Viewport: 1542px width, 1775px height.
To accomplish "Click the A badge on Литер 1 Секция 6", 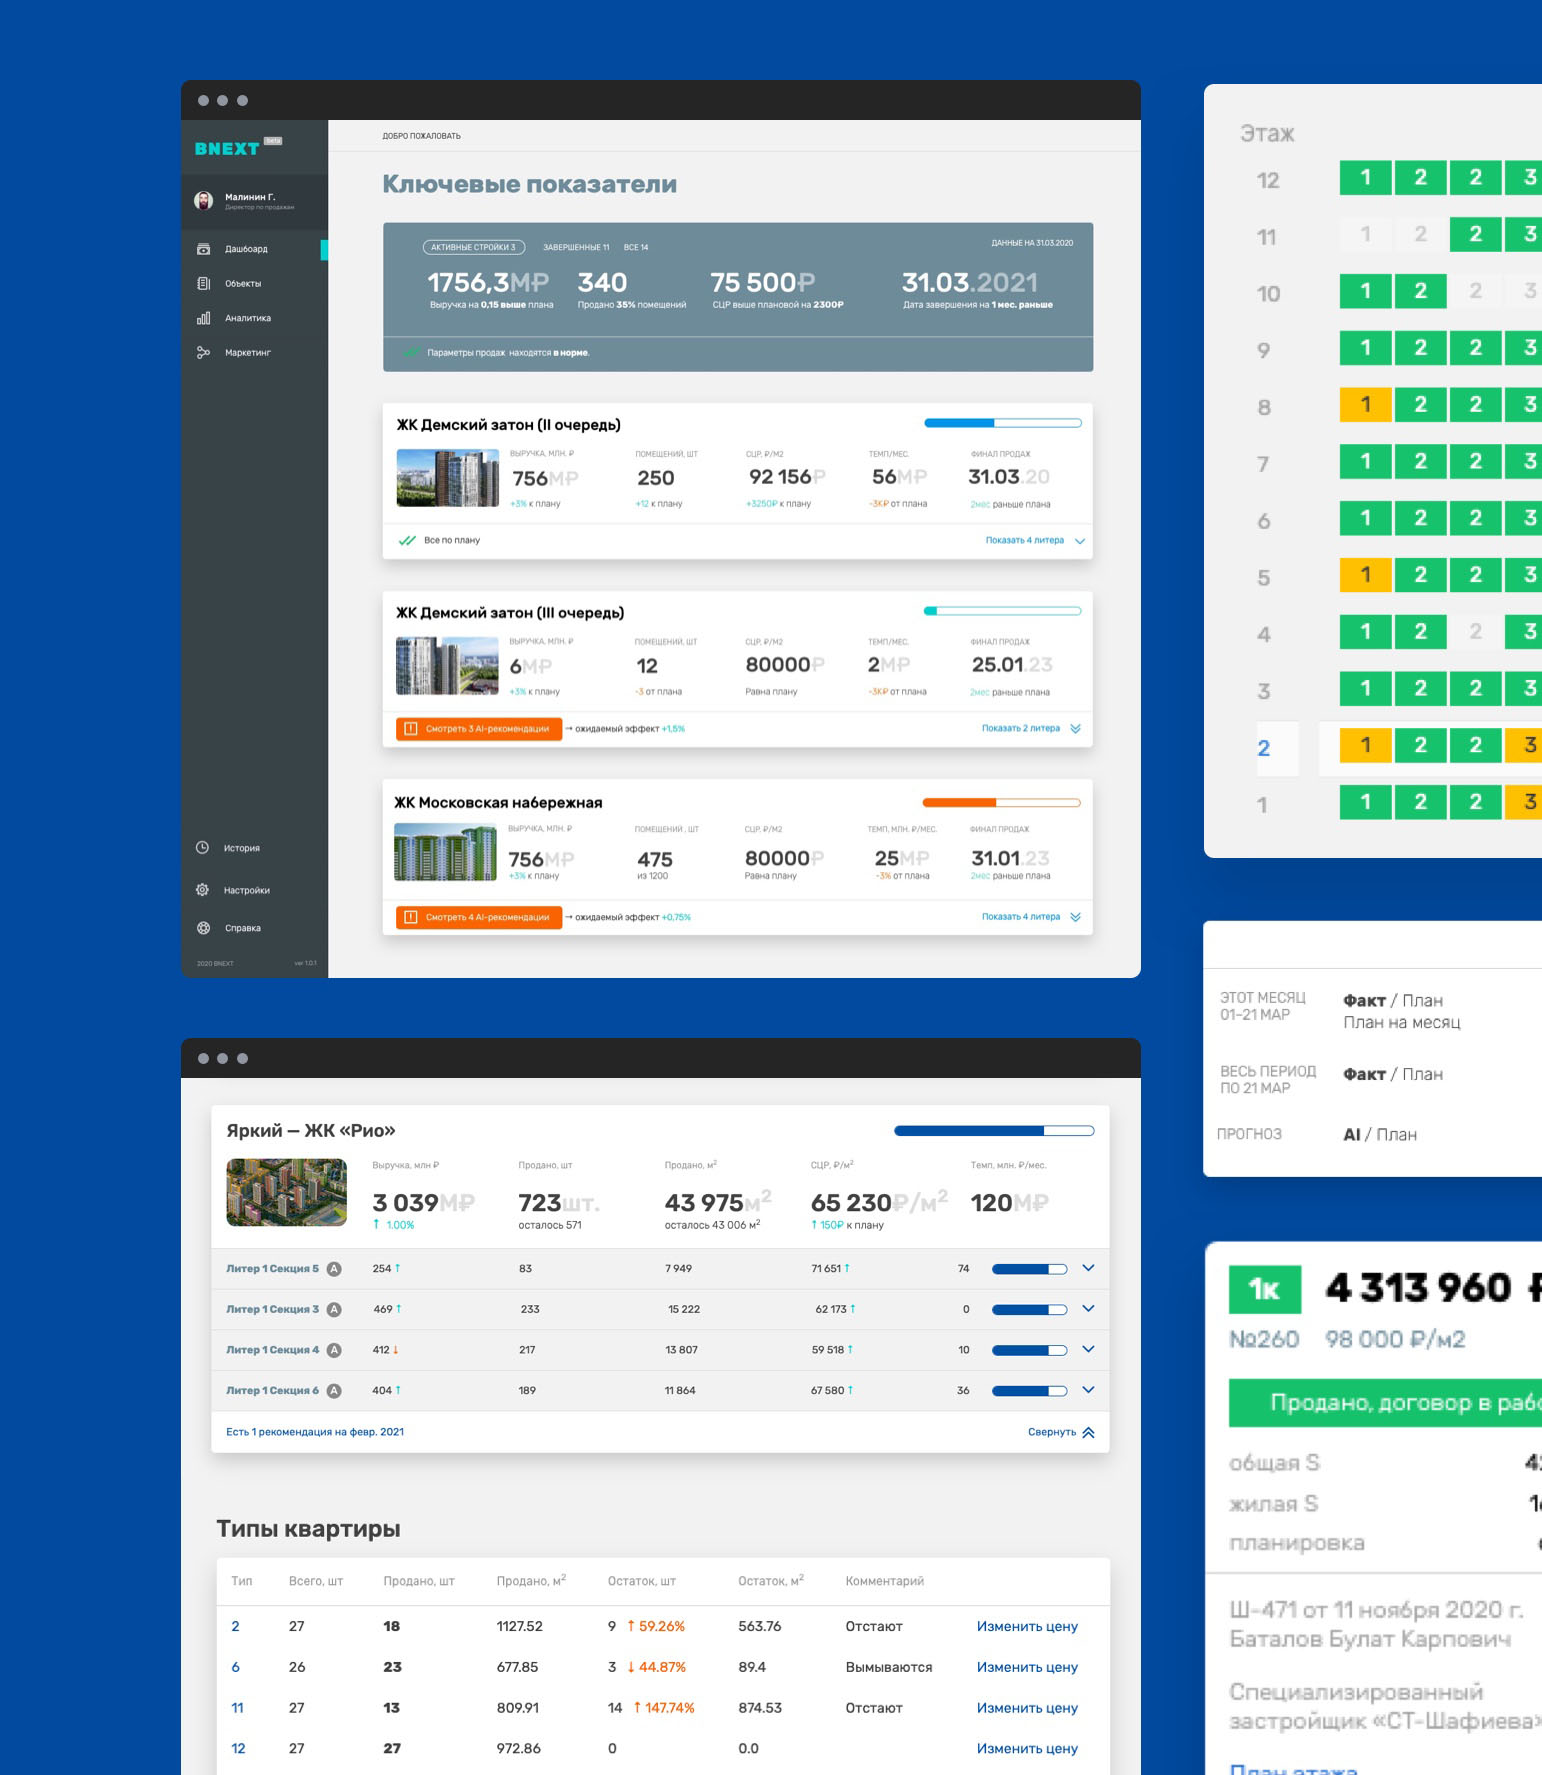I will coord(334,1391).
